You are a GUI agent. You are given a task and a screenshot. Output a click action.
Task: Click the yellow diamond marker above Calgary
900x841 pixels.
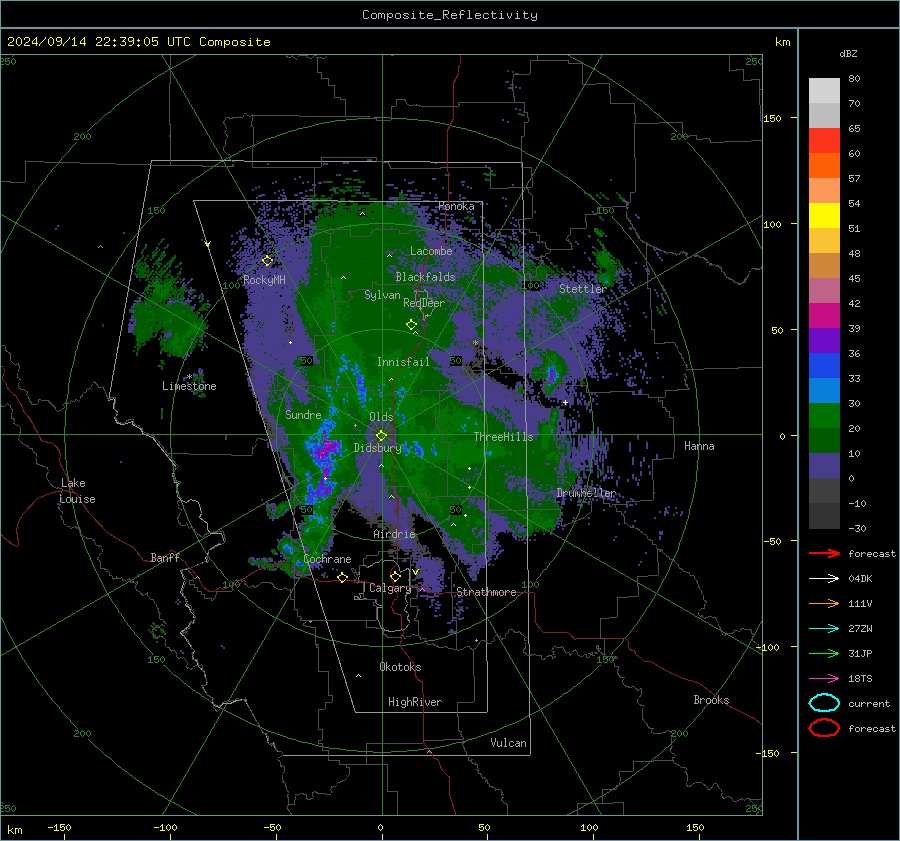(395, 576)
